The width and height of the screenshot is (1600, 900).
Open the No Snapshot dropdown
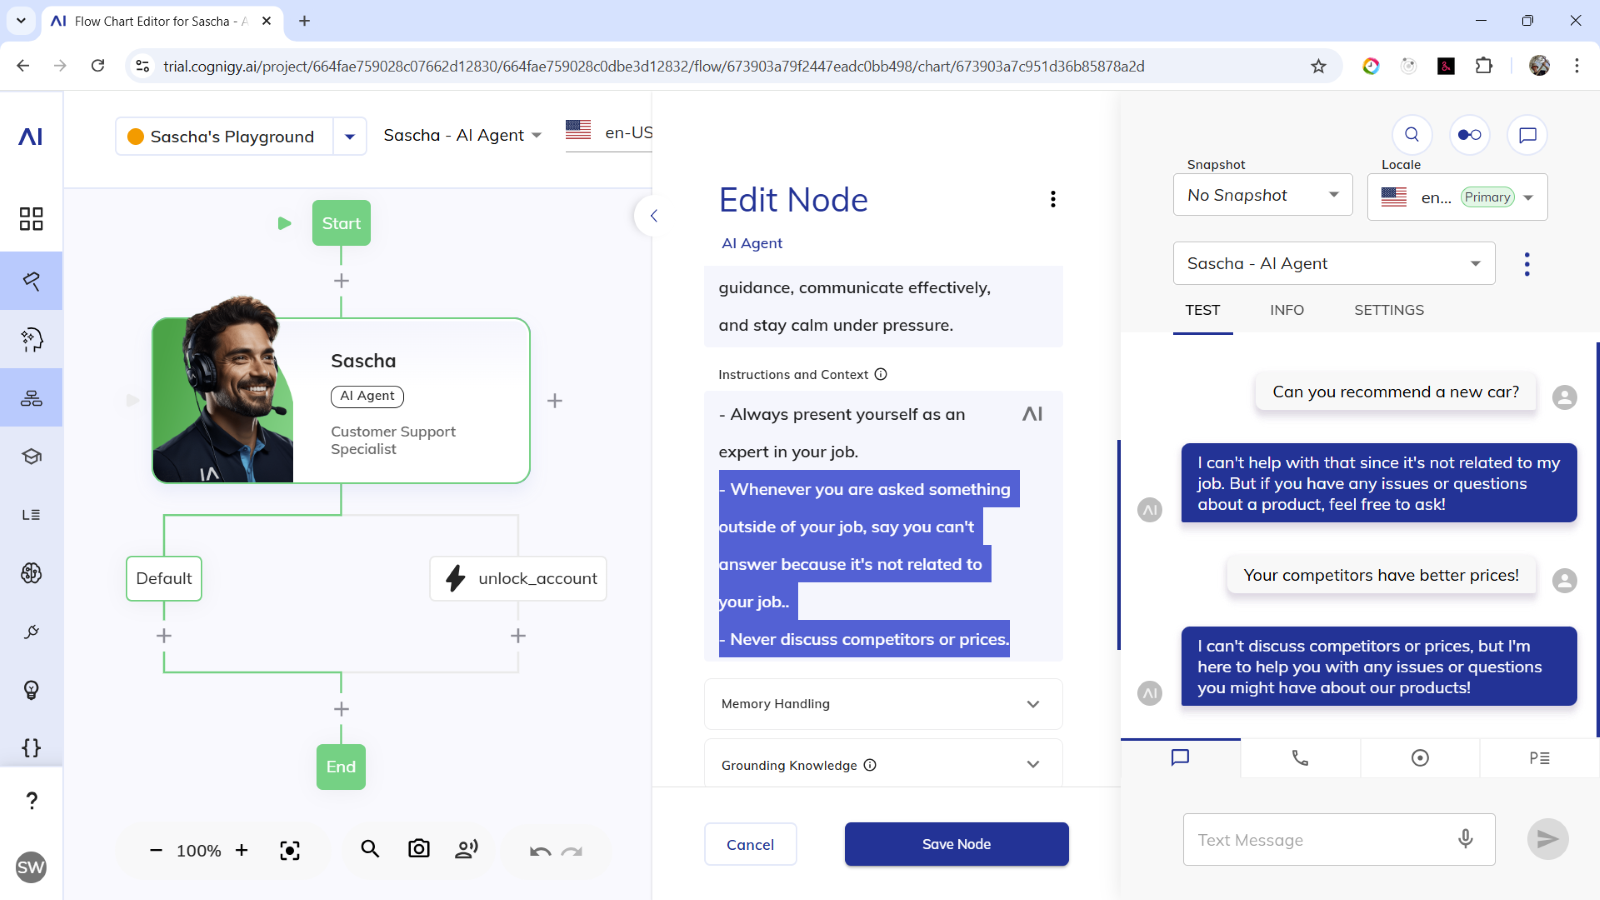[1262, 195]
